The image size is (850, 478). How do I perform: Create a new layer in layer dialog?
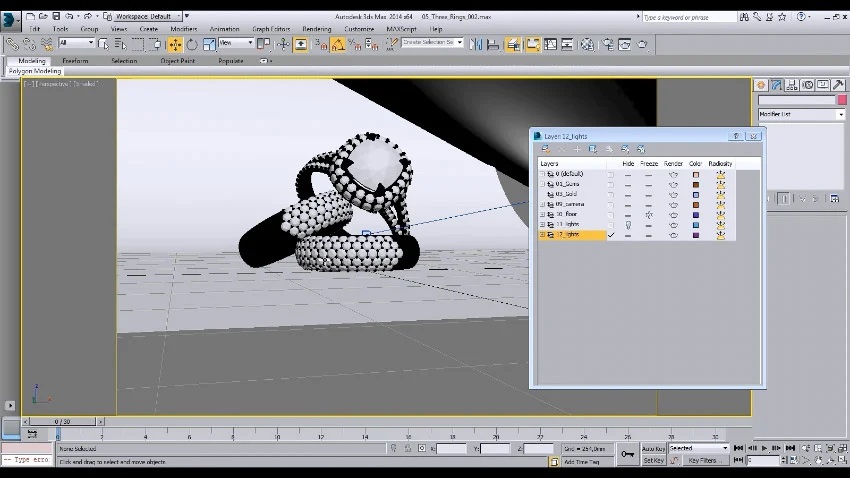click(546, 149)
